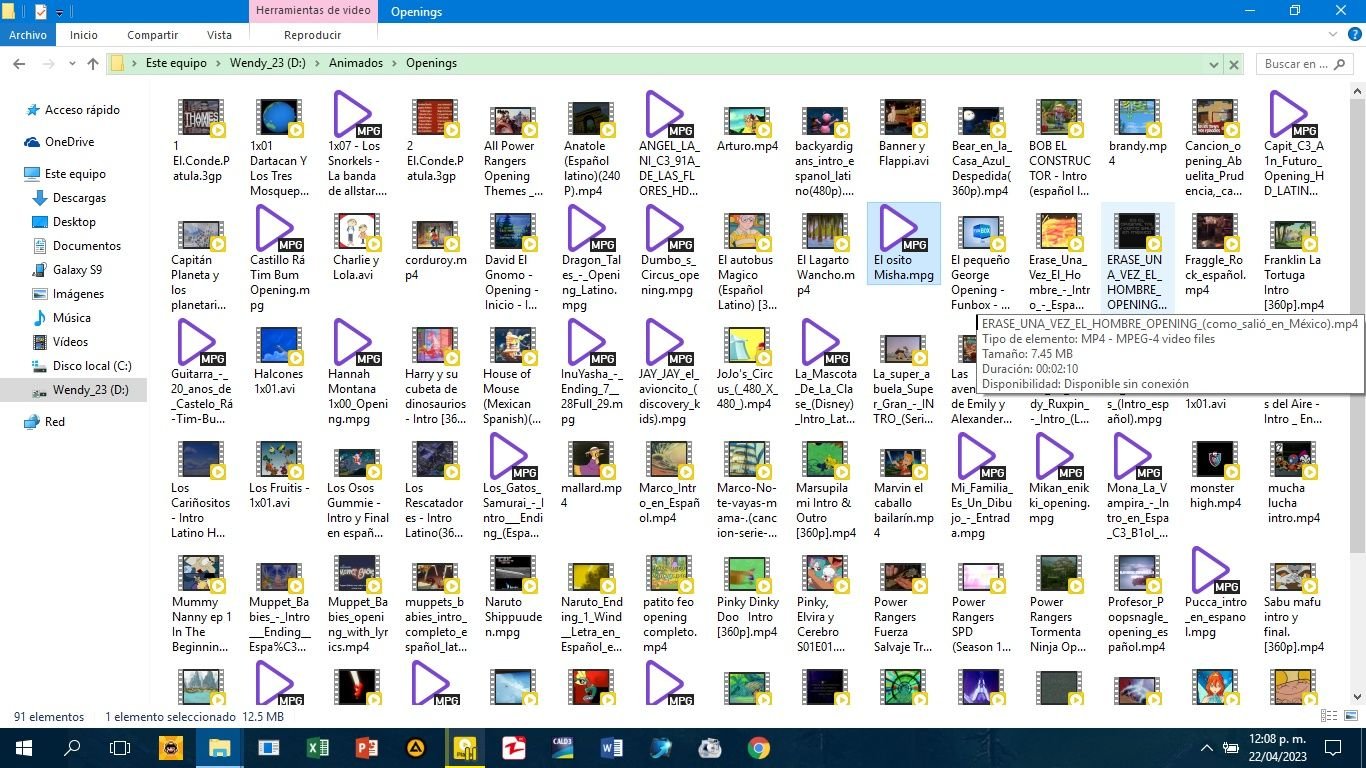This screenshot has width=1366, height=768.
Task: Select 'brandy.mp4' video thumbnail
Action: point(1137,117)
